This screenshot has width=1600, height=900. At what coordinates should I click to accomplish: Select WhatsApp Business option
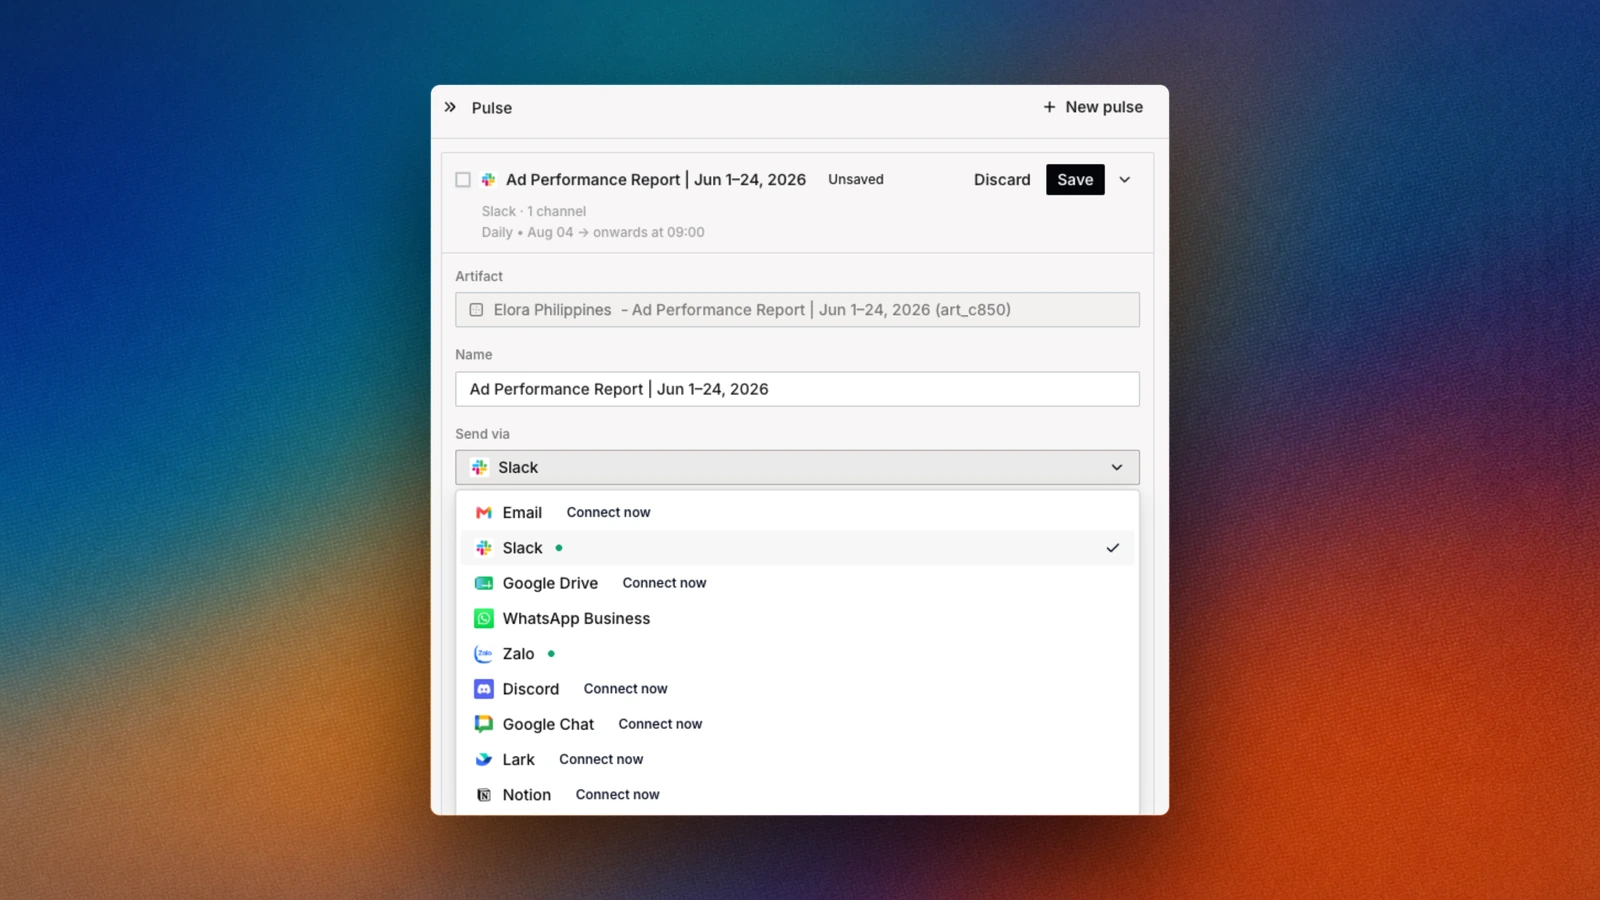coord(797,618)
